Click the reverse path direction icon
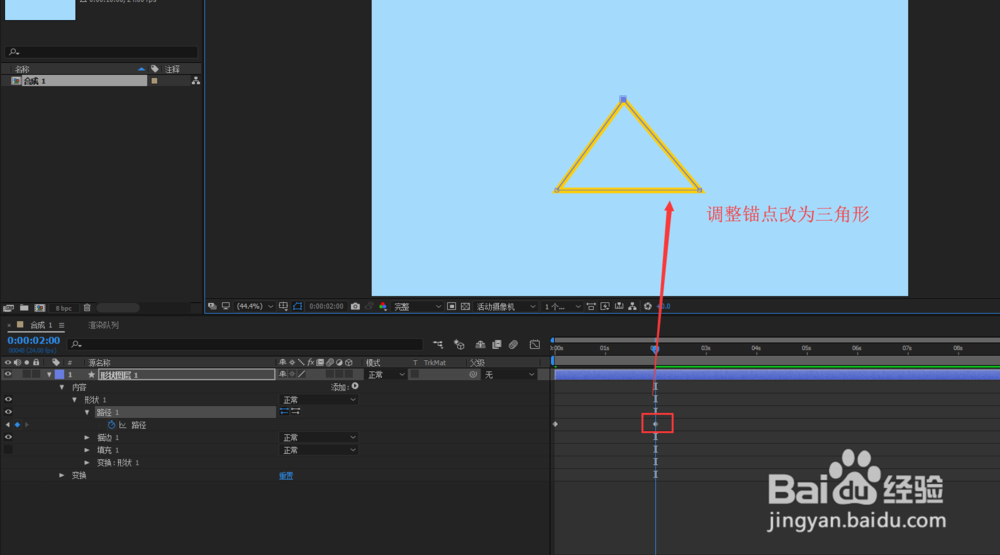 pos(296,412)
